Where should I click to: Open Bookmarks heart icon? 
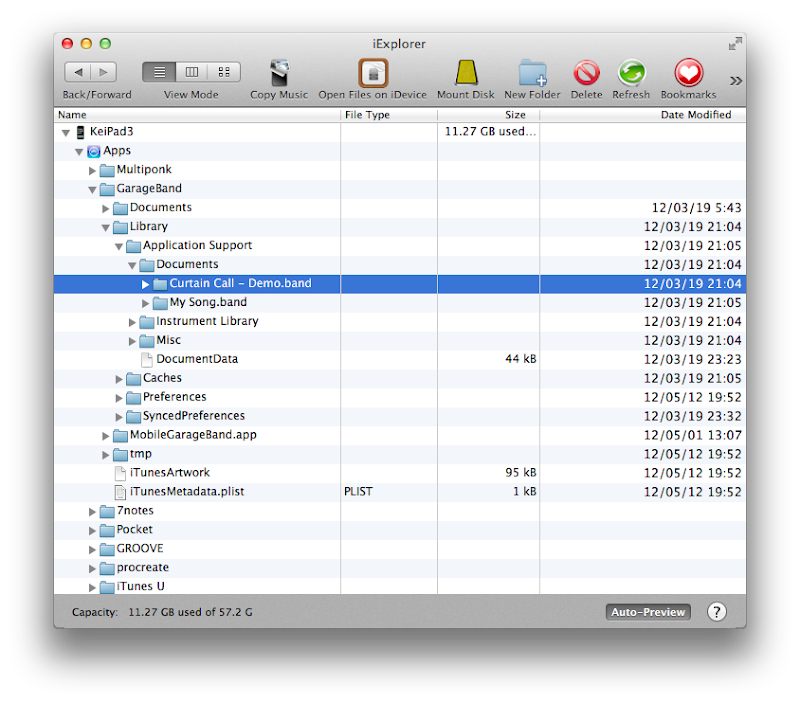click(x=689, y=73)
